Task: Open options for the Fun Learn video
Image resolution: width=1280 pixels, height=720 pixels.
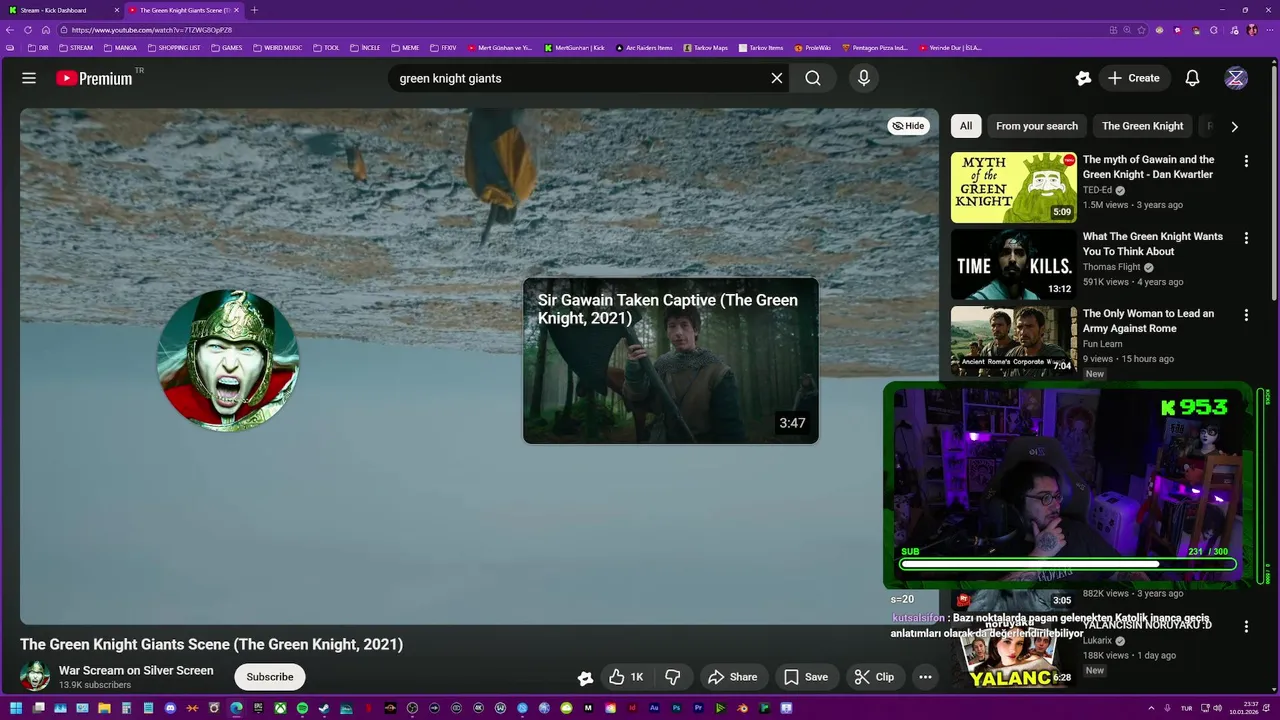Action: pyautogui.click(x=1246, y=315)
